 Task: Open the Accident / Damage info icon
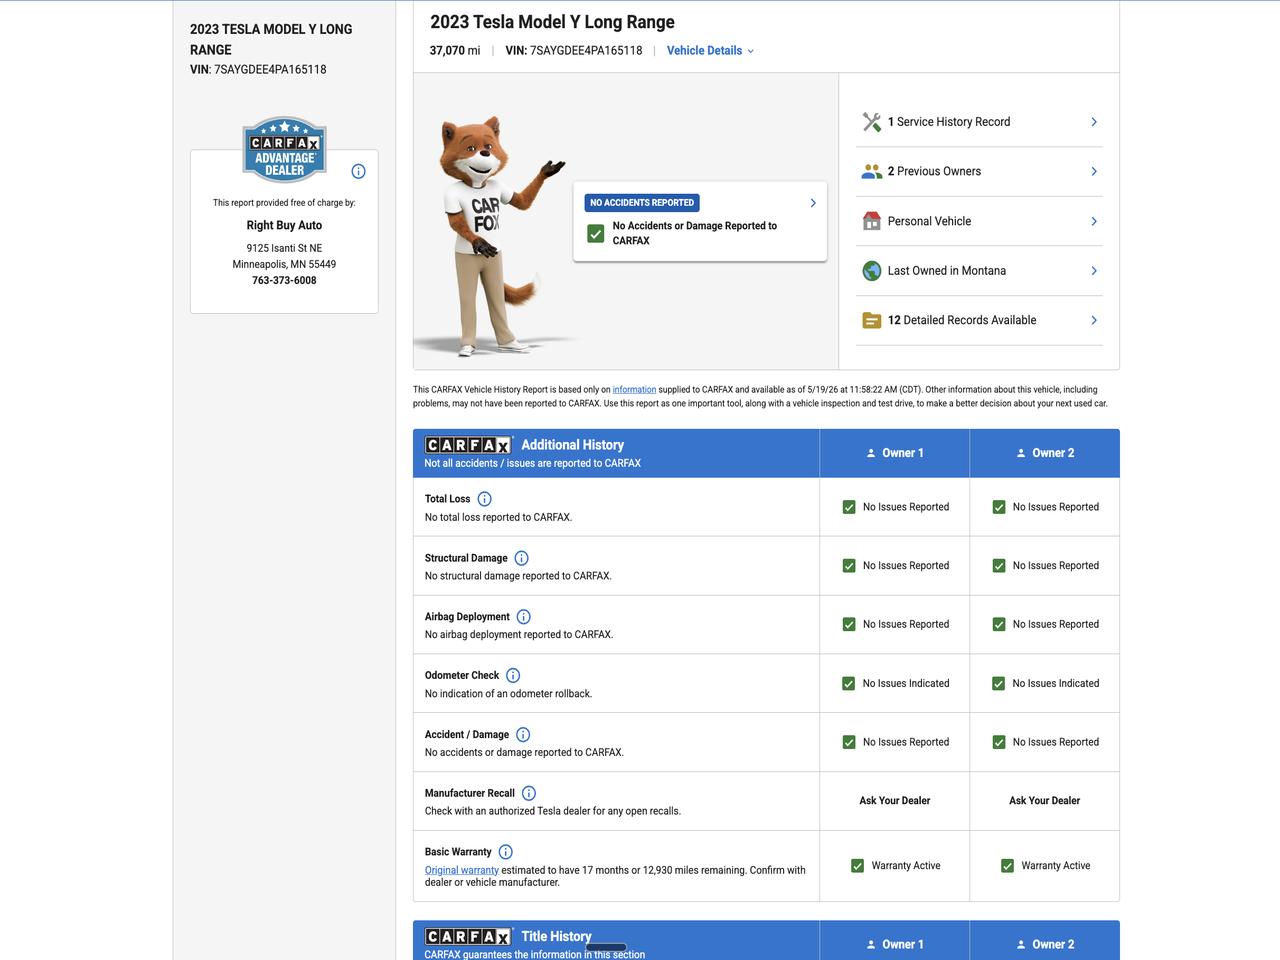[x=523, y=735]
